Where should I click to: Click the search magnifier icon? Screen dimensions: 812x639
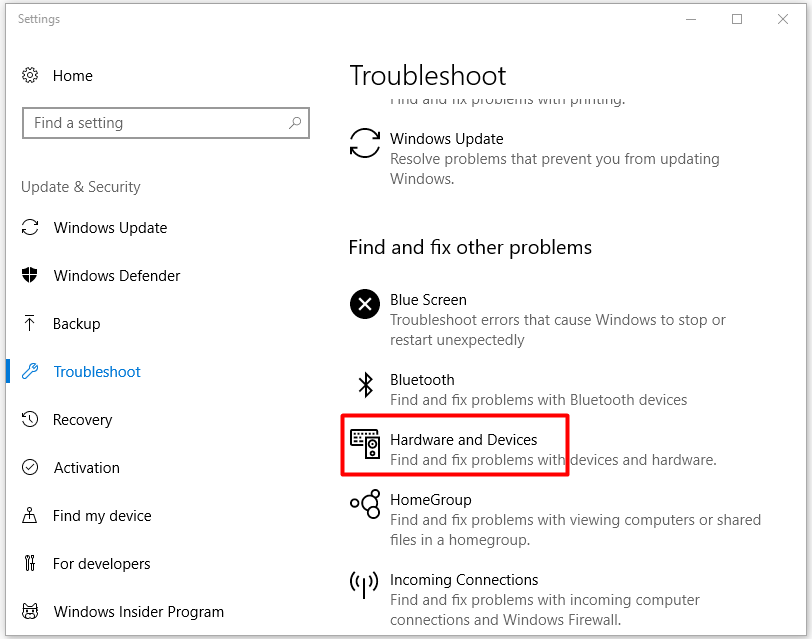click(295, 123)
